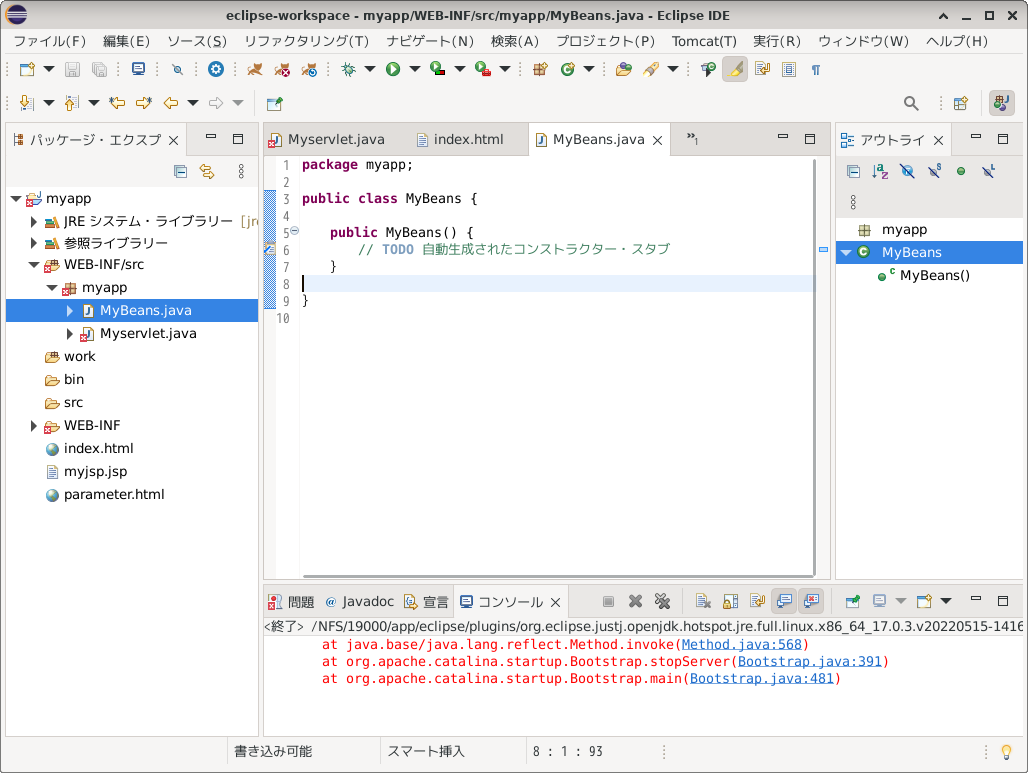Run the program with the green play icon
The image size is (1028, 773).
click(x=393, y=69)
